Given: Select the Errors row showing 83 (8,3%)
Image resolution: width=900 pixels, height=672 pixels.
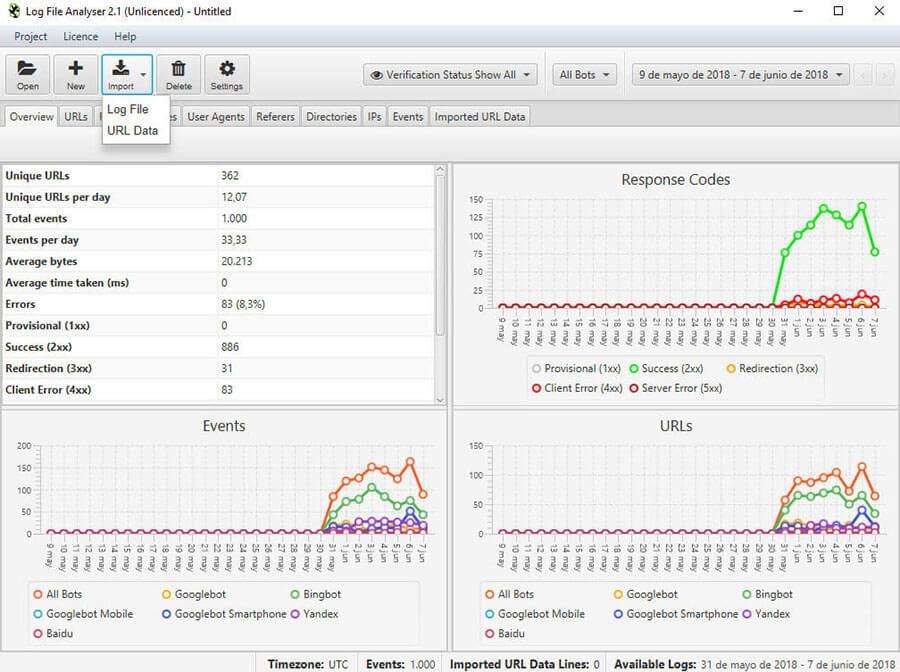Looking at the screenshot, I should click(x=218, y=304).
